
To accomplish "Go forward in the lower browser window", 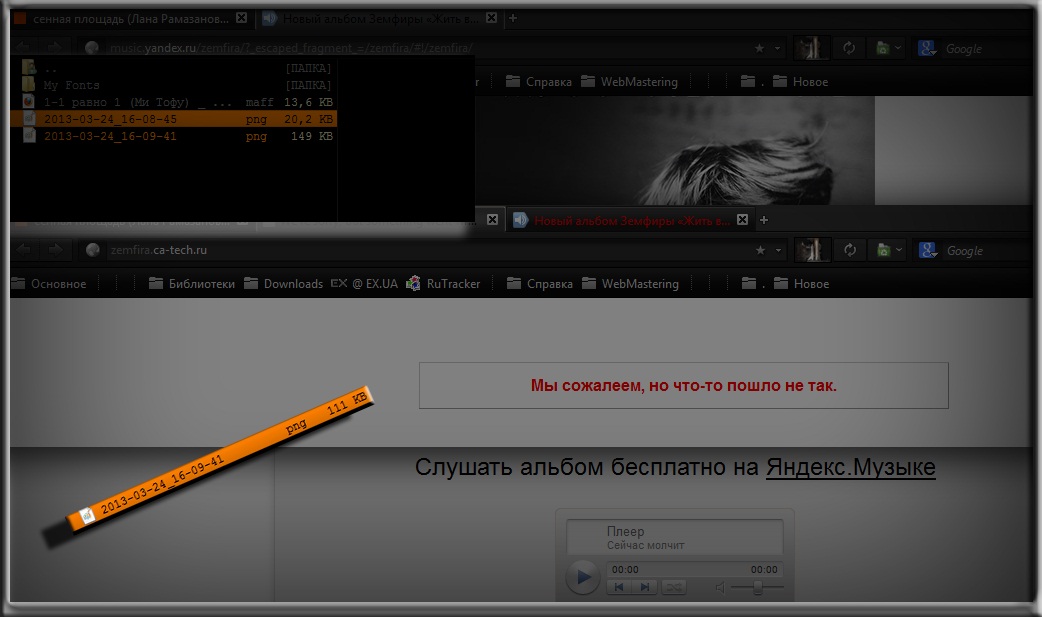I will click(x=55, y=250).
